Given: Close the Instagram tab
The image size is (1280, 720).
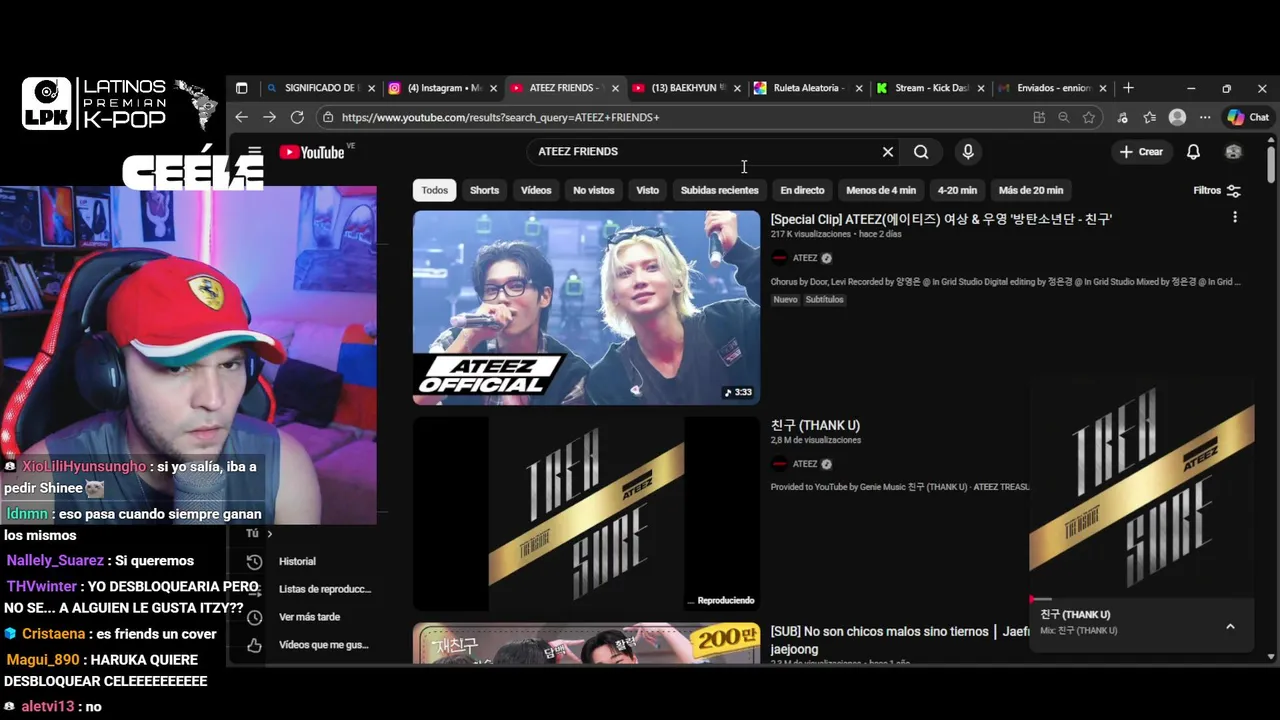Looking at the screenshot, I should 493,88.
